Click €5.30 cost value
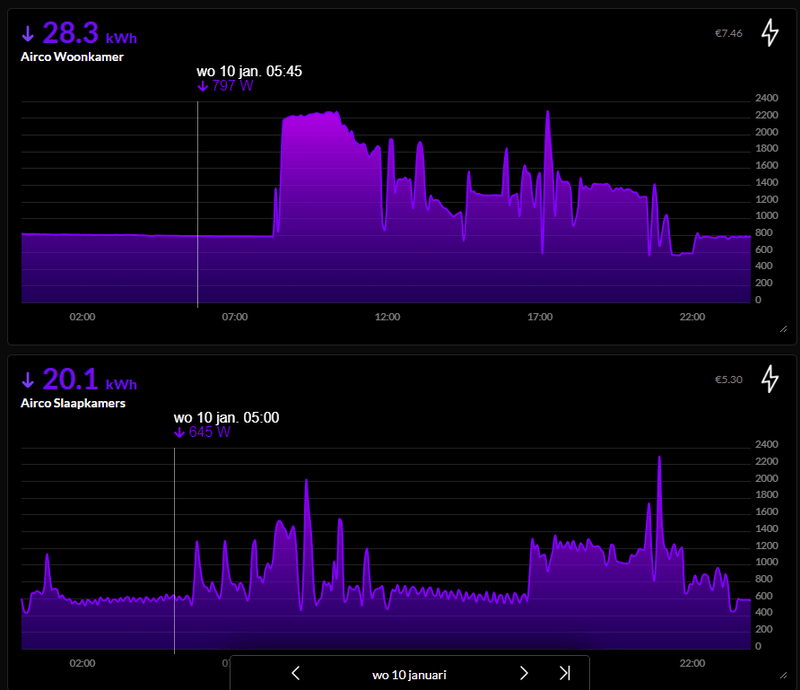This screenshot has width=800, height=690. click(x=729, y=380)
